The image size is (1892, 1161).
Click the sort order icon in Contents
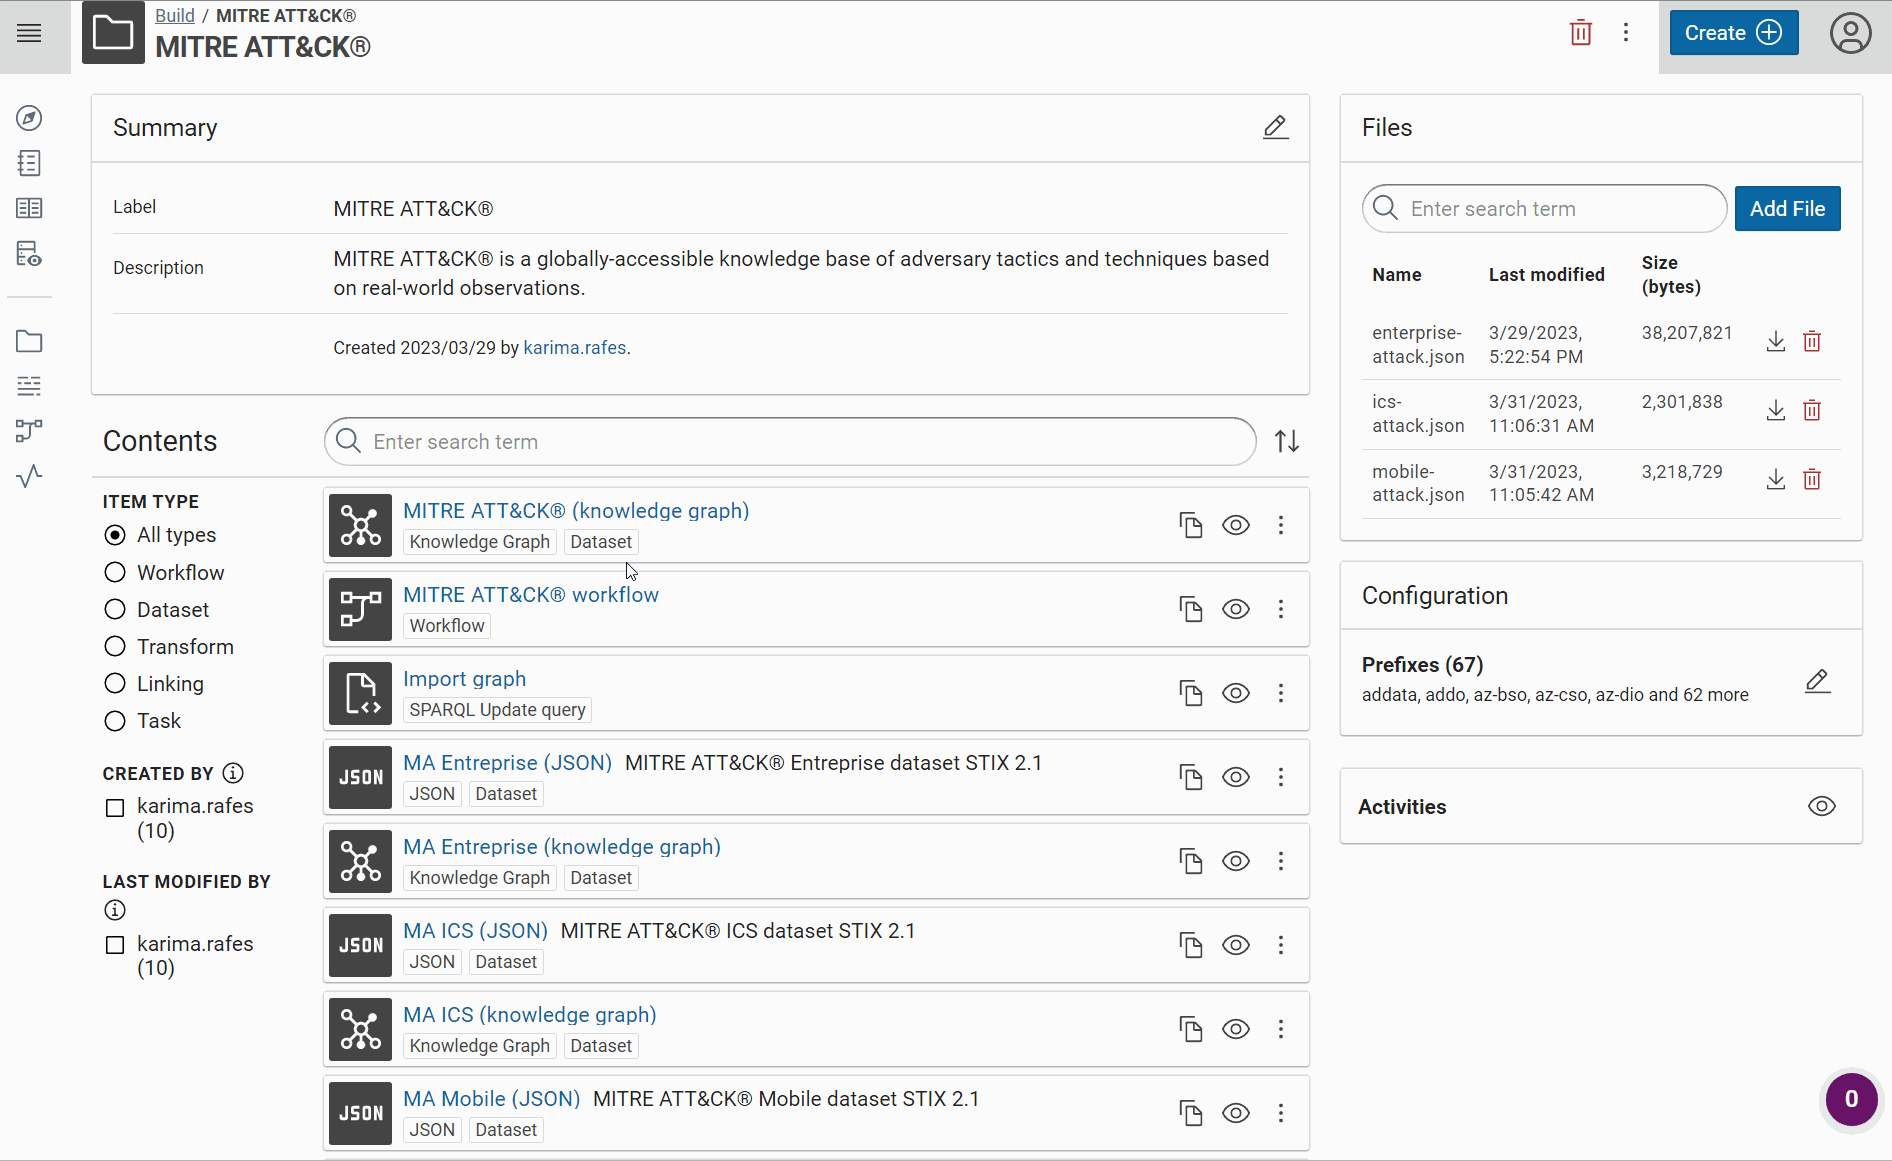click(1287, 441)
